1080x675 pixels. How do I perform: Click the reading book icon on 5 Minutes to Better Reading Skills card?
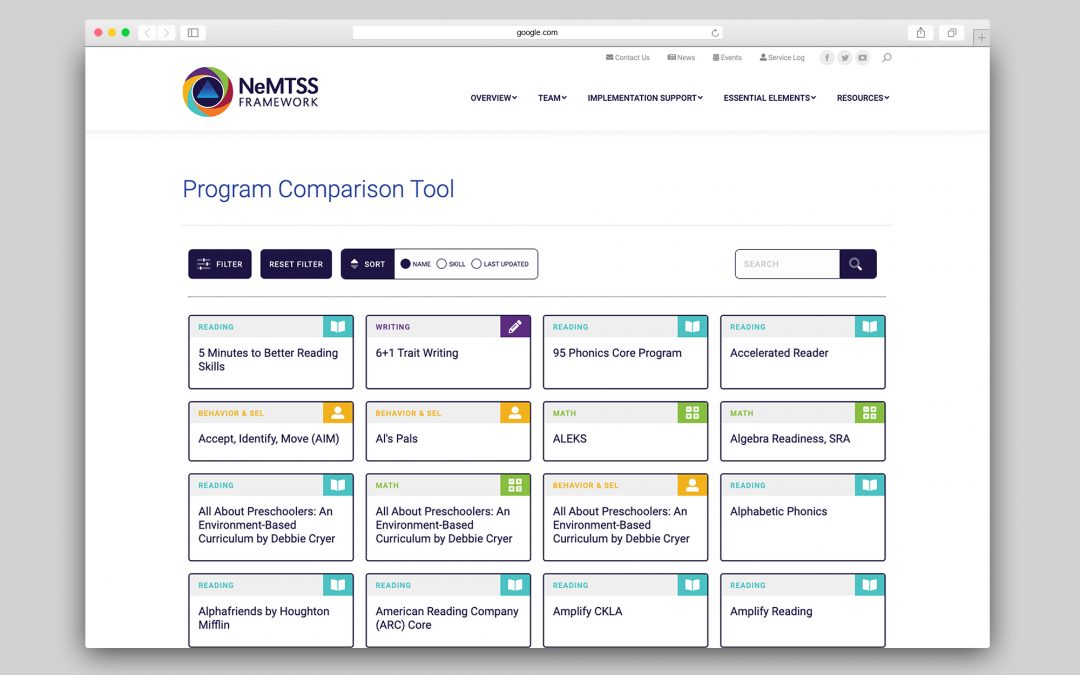tap(338, 326)
